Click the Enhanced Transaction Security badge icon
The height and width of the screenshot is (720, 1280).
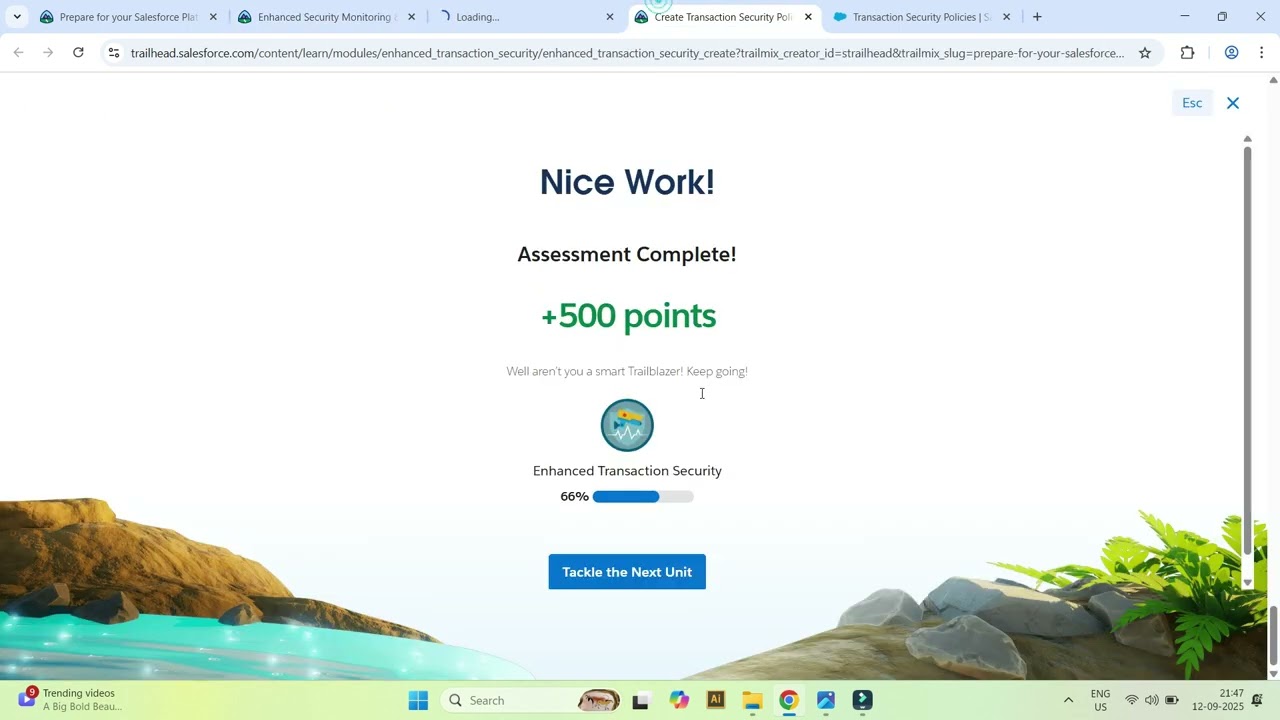(x=627, y=425)
